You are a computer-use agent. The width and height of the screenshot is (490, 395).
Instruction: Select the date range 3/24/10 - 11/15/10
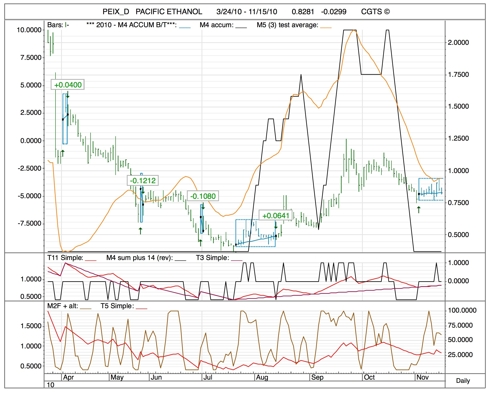pos(247,12)
